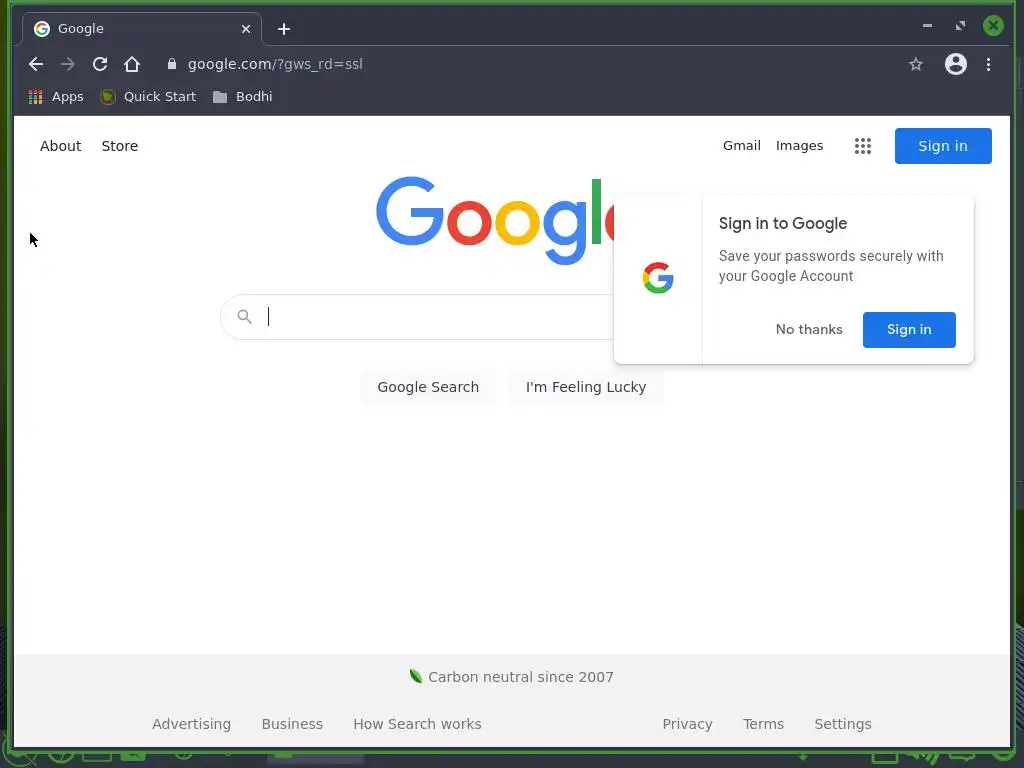This screenshot has height=768, width=1024.
Task: Click the top-right Sign in button
Action: tap(943, 146)
